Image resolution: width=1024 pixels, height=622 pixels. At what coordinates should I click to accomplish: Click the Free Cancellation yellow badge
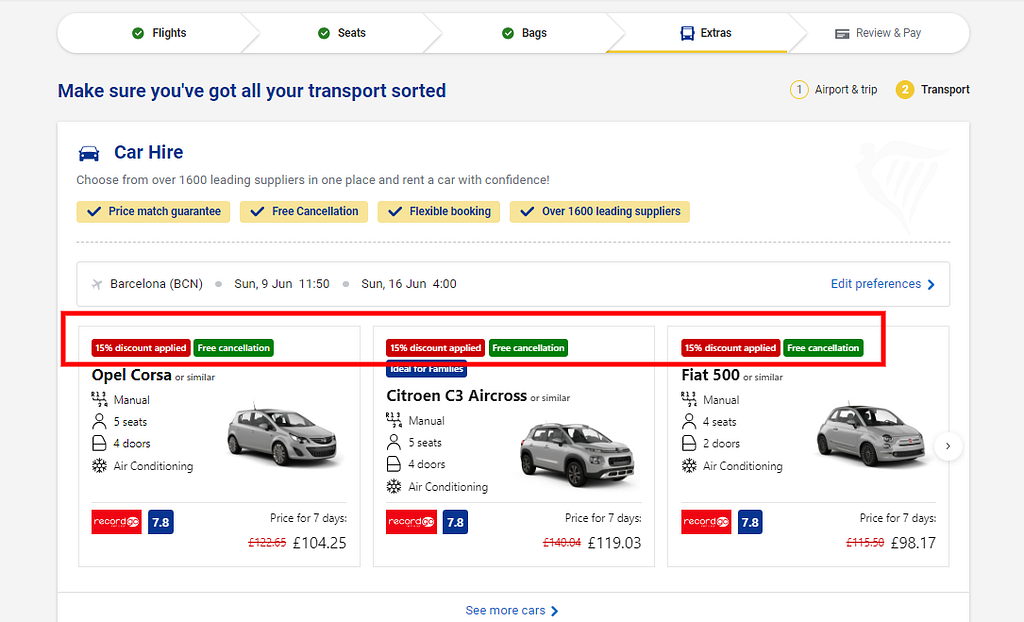(304, 212)
